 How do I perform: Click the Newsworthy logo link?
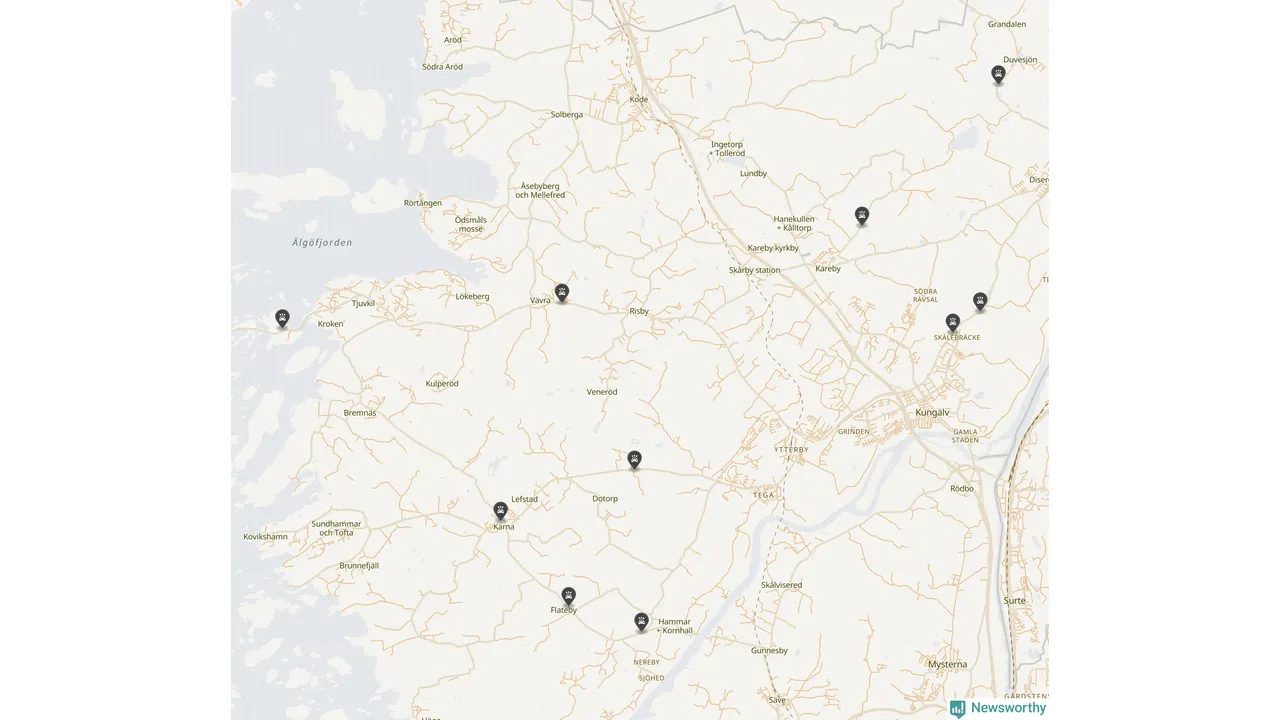point(998,708)
